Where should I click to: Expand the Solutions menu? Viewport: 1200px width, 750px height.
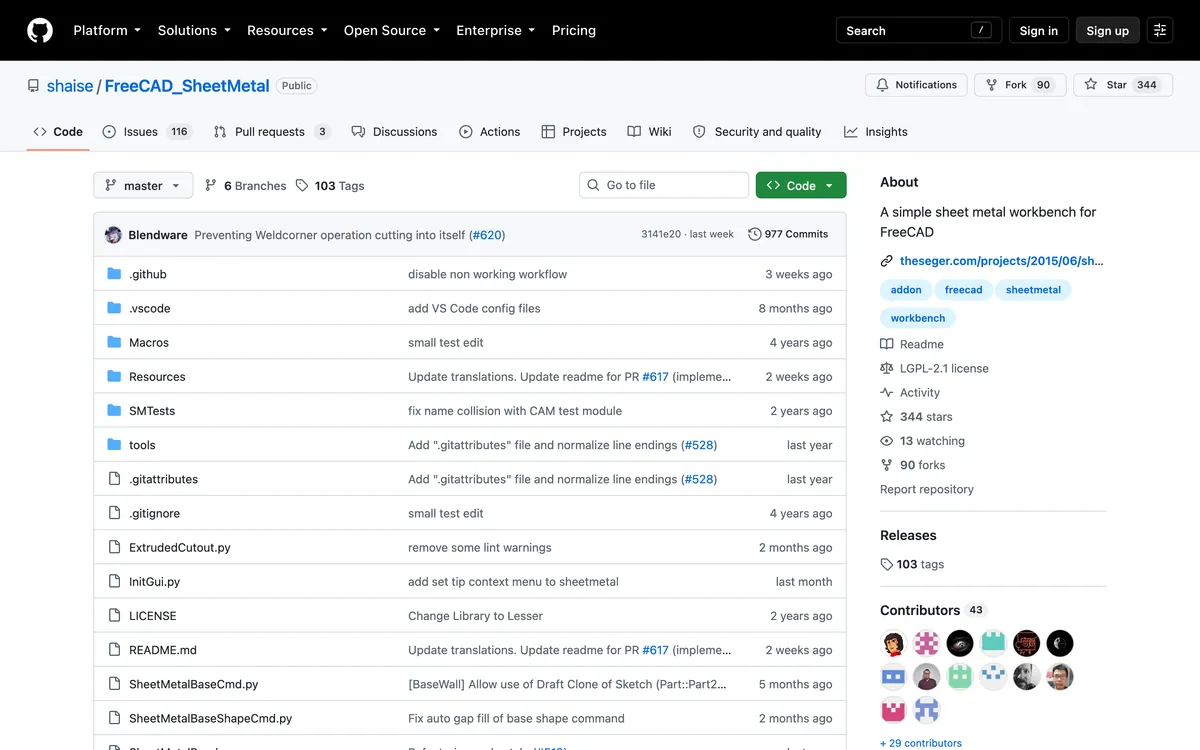pyautogui.click(x=194, y=30)
